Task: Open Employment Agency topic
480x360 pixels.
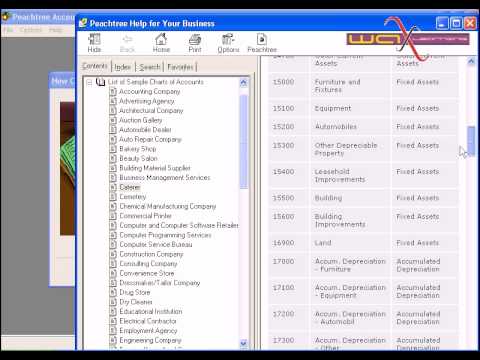Action: pyautogui.click(x=148, y=331)
